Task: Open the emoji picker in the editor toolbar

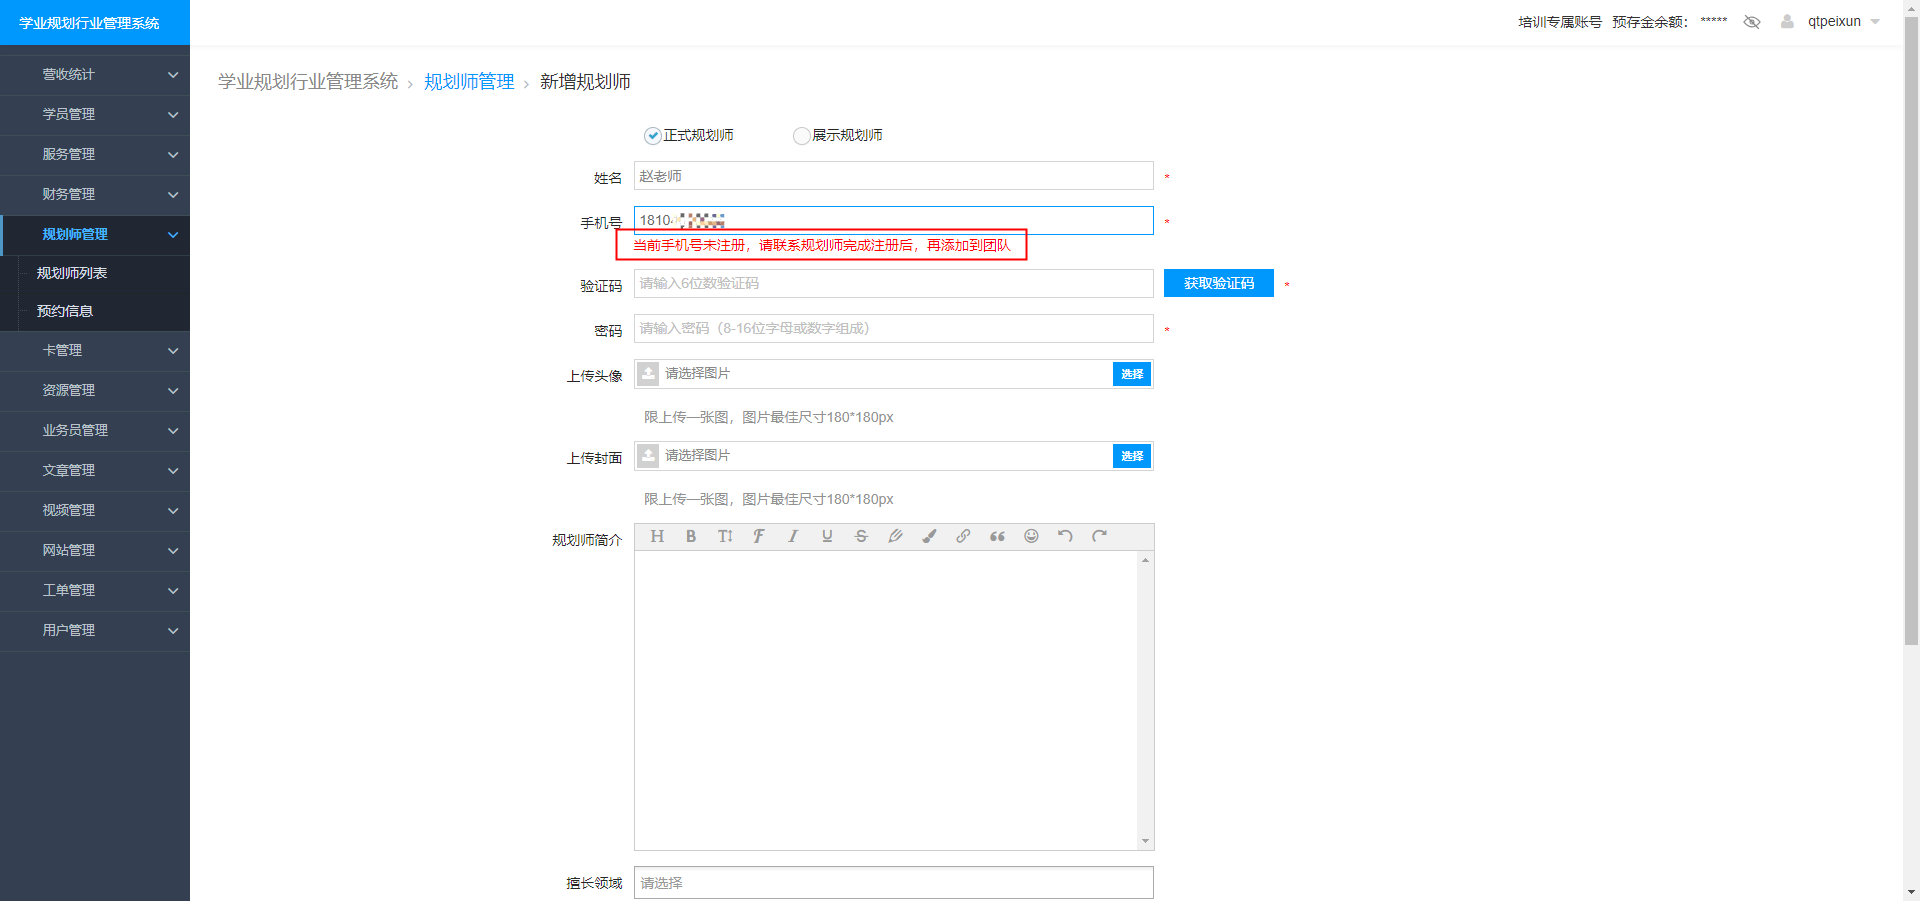Action: click(1031, 536)
